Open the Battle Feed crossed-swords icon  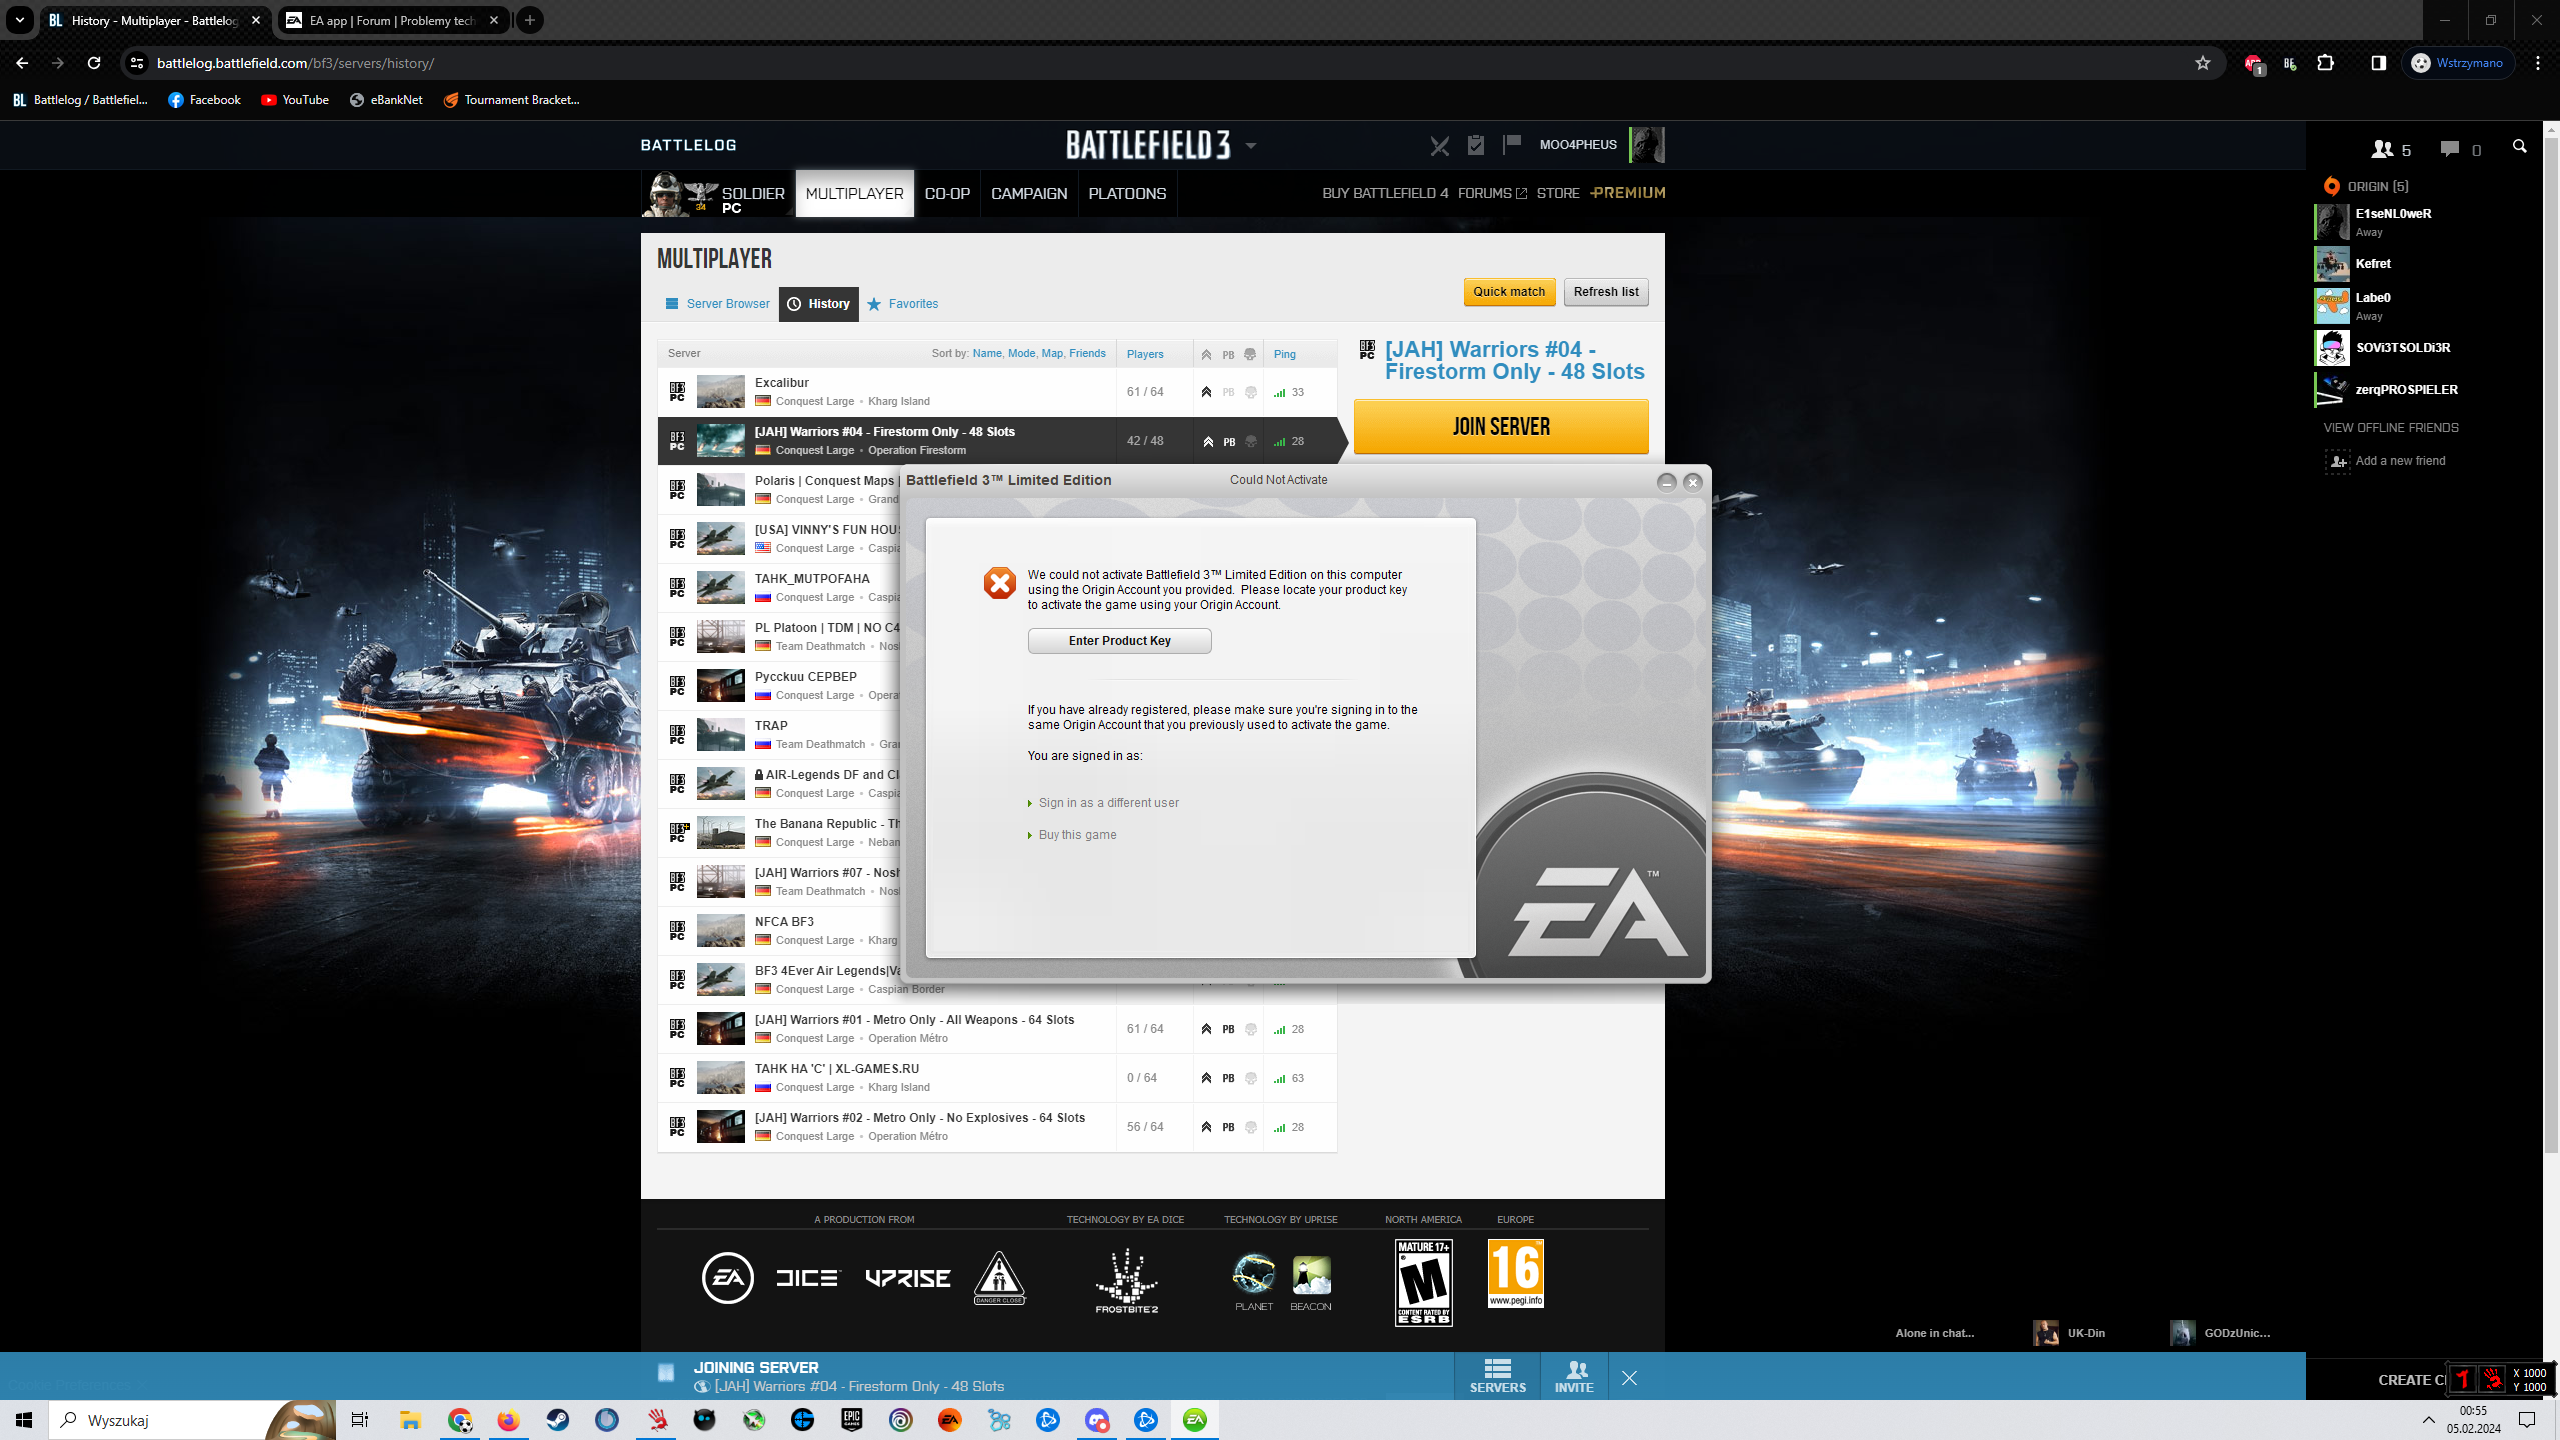point(1439,146)
